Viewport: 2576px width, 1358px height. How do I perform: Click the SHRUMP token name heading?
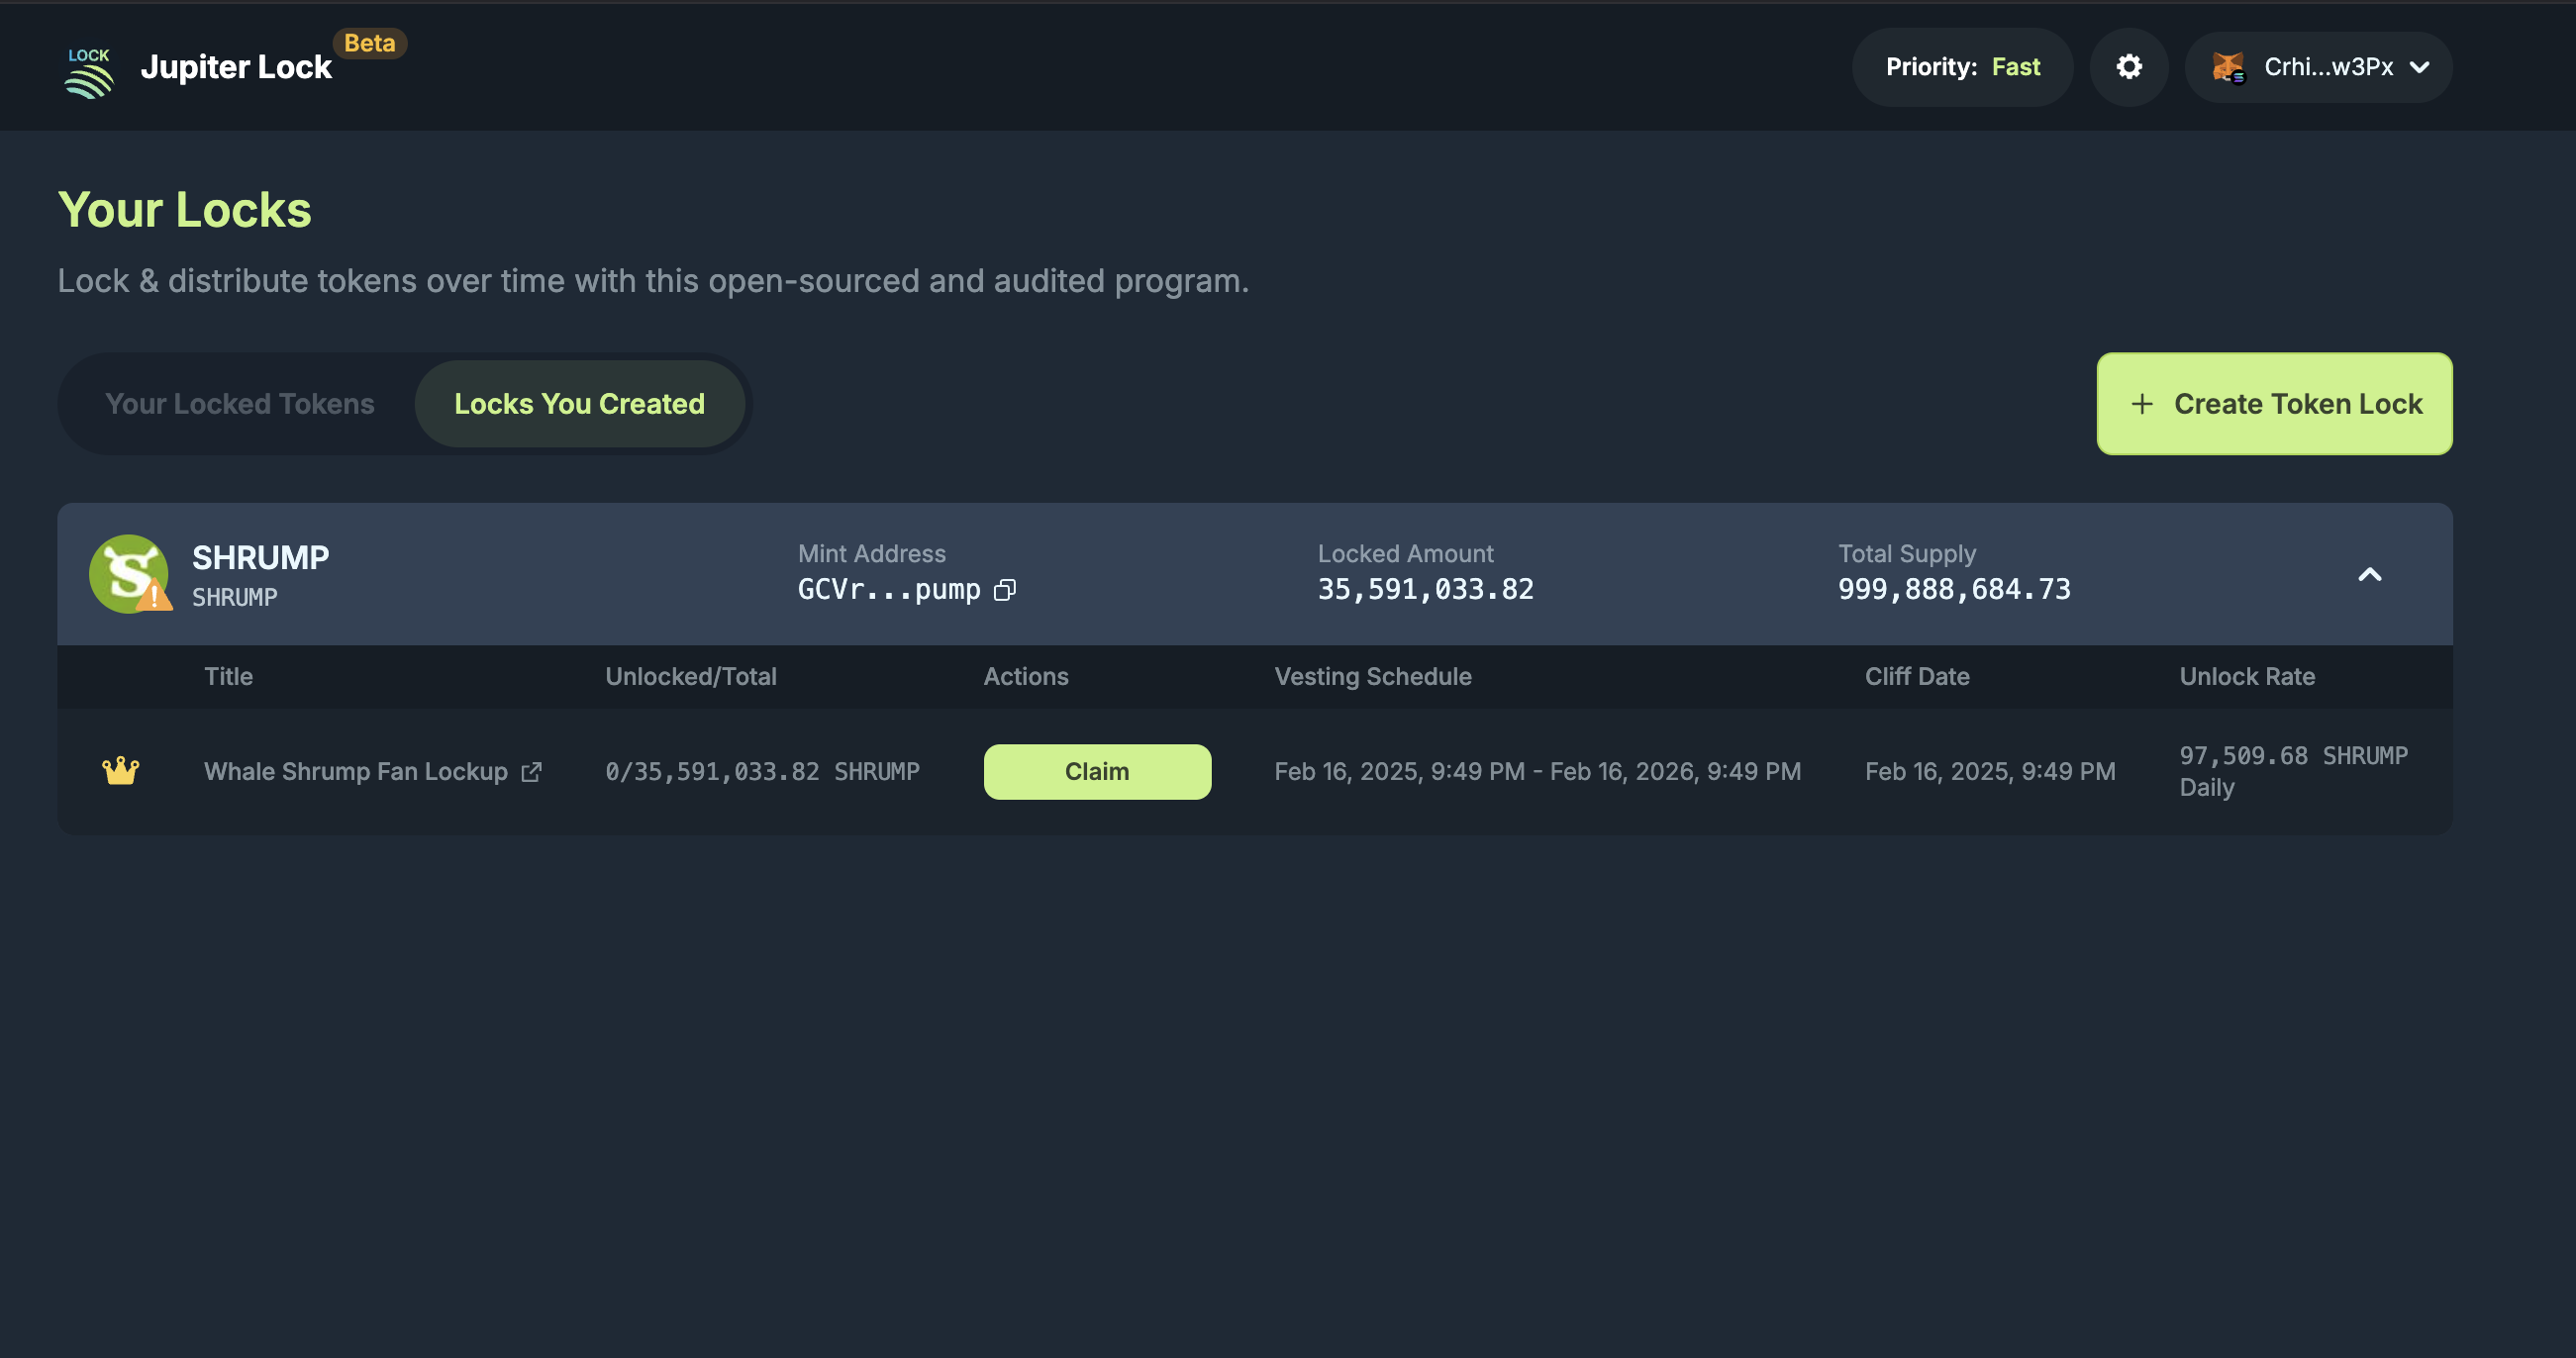[260, 558]
